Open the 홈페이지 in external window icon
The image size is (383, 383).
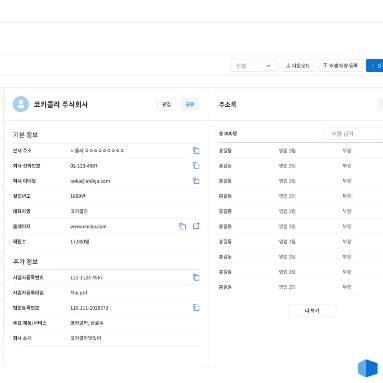[196, 226]
